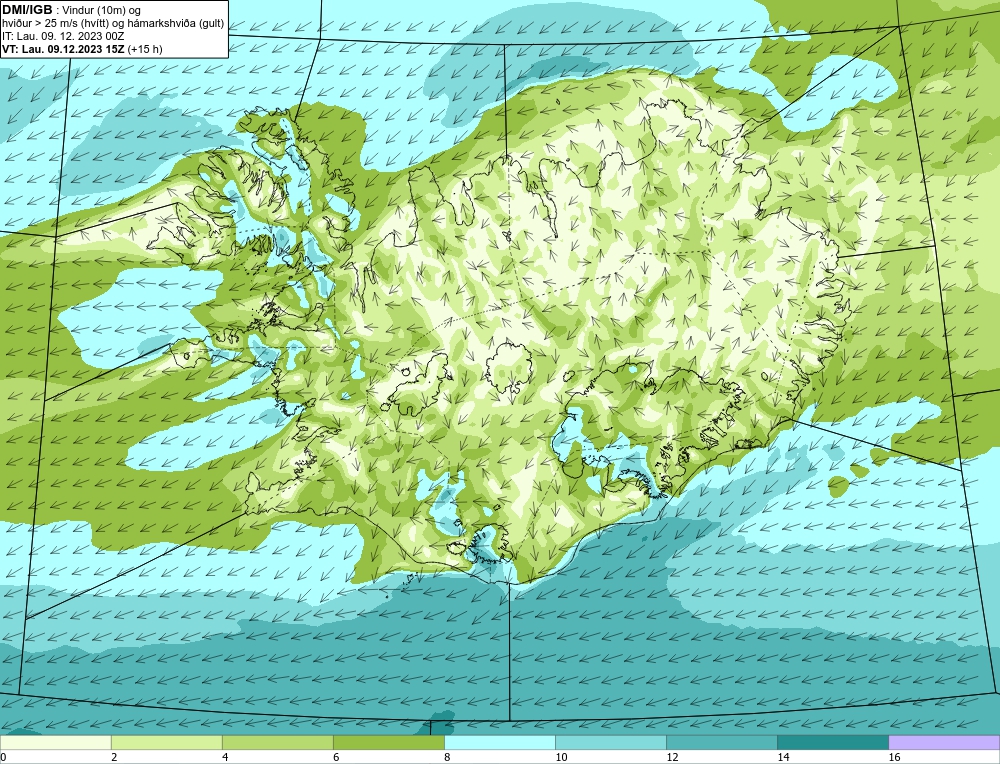Click the legend label '0'
Screen dimensions: 1000x764
[x=3, y=757]
